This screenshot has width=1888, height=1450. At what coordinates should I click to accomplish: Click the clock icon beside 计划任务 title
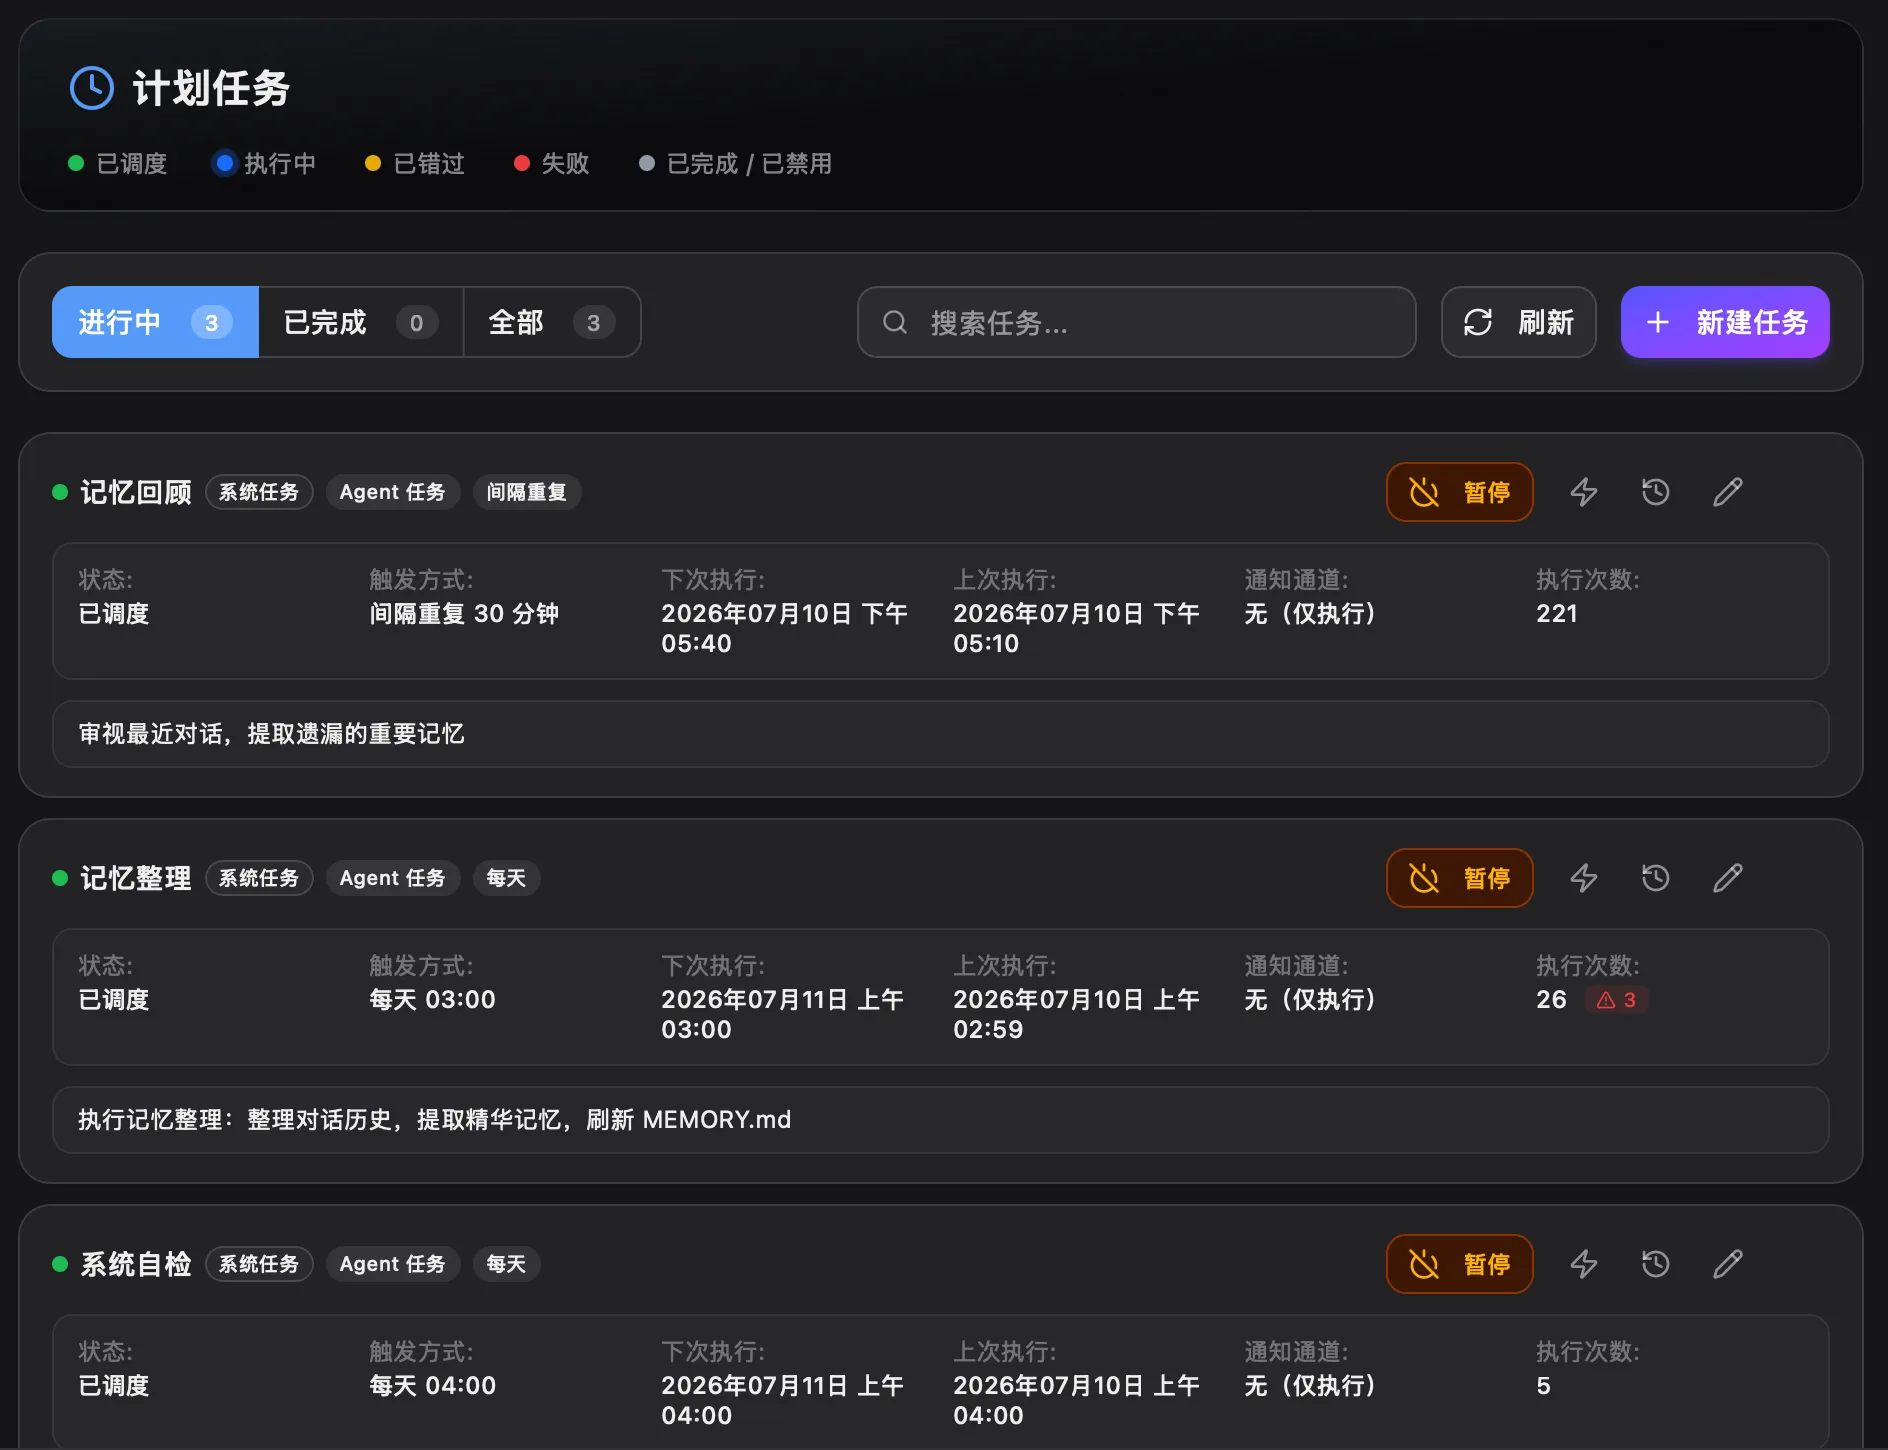click(92, 88)
